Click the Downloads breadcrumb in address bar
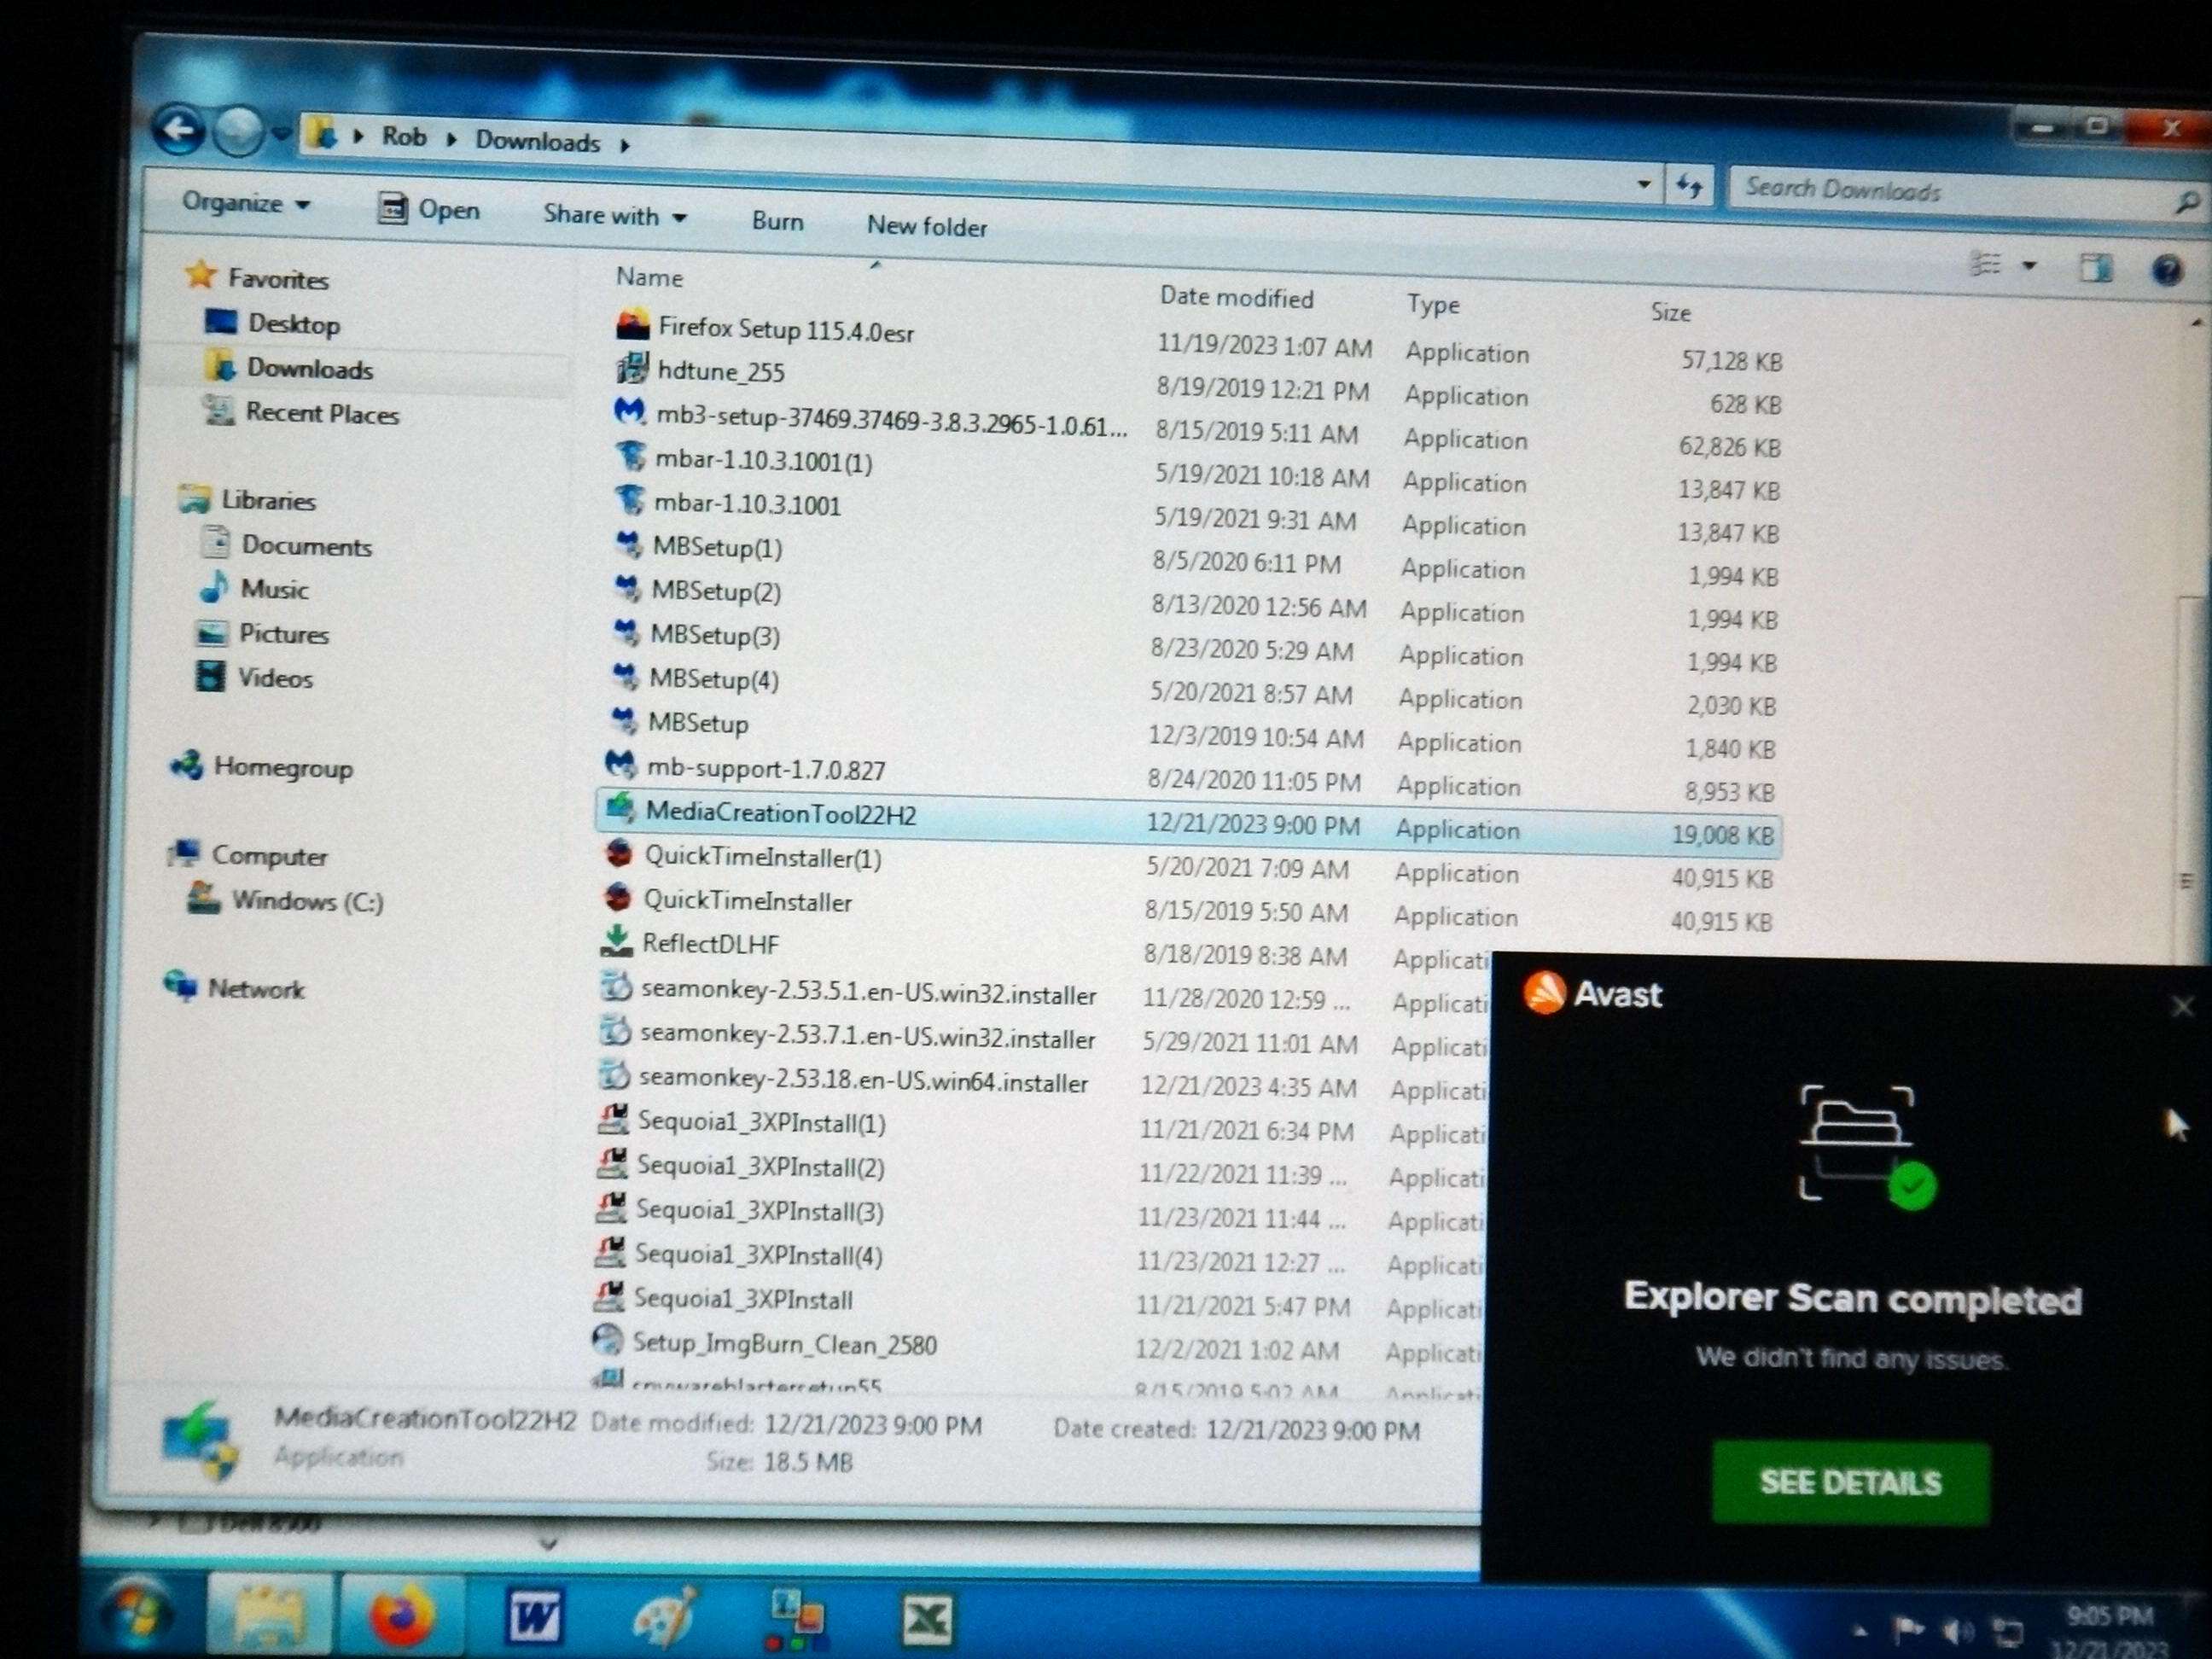 (x=537, y=141)
